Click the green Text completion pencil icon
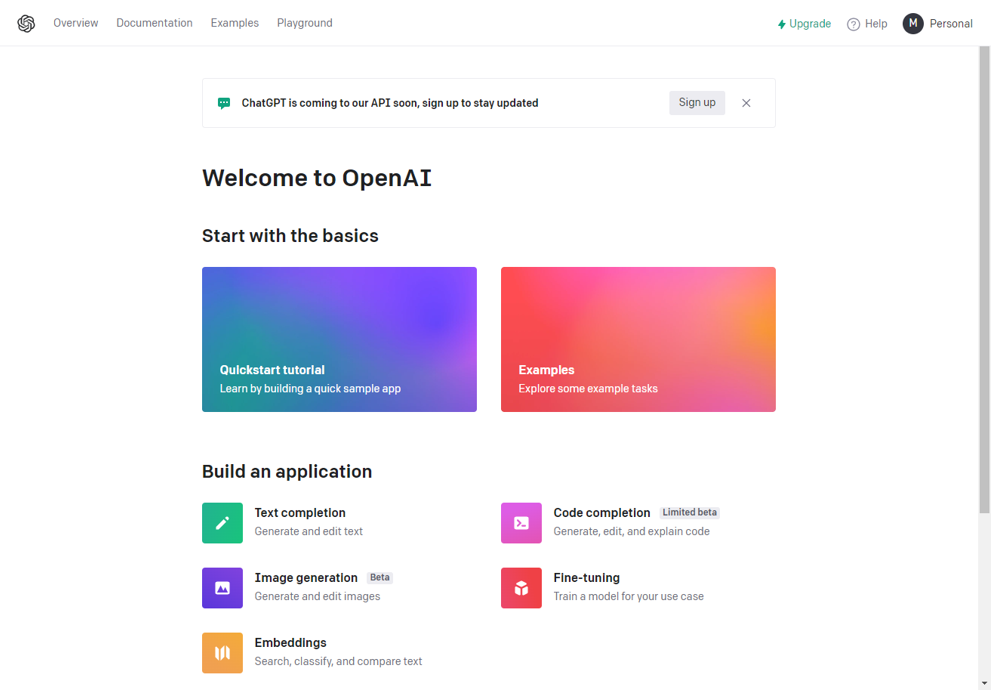This screenshot has width=993, height=690. pos(222,523)
